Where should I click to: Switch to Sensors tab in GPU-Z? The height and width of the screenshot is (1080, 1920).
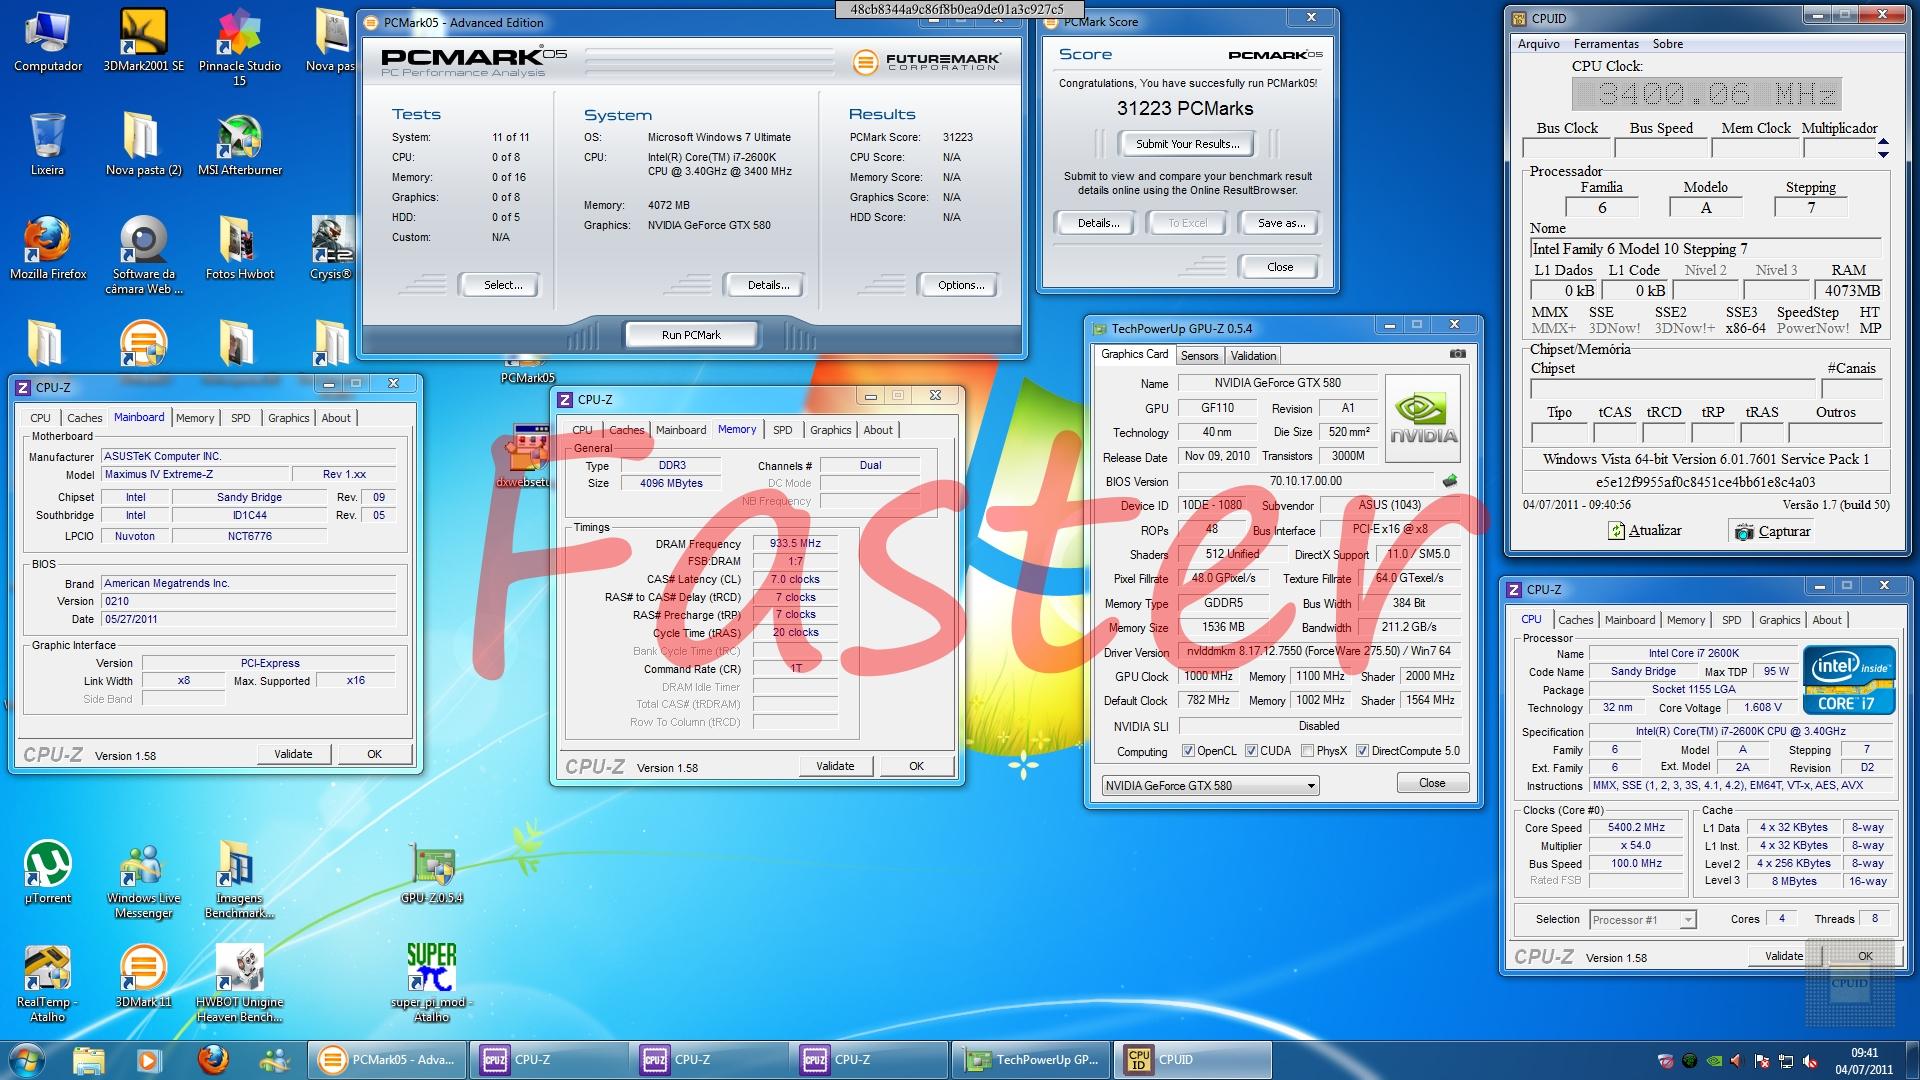coord(1199,356)
